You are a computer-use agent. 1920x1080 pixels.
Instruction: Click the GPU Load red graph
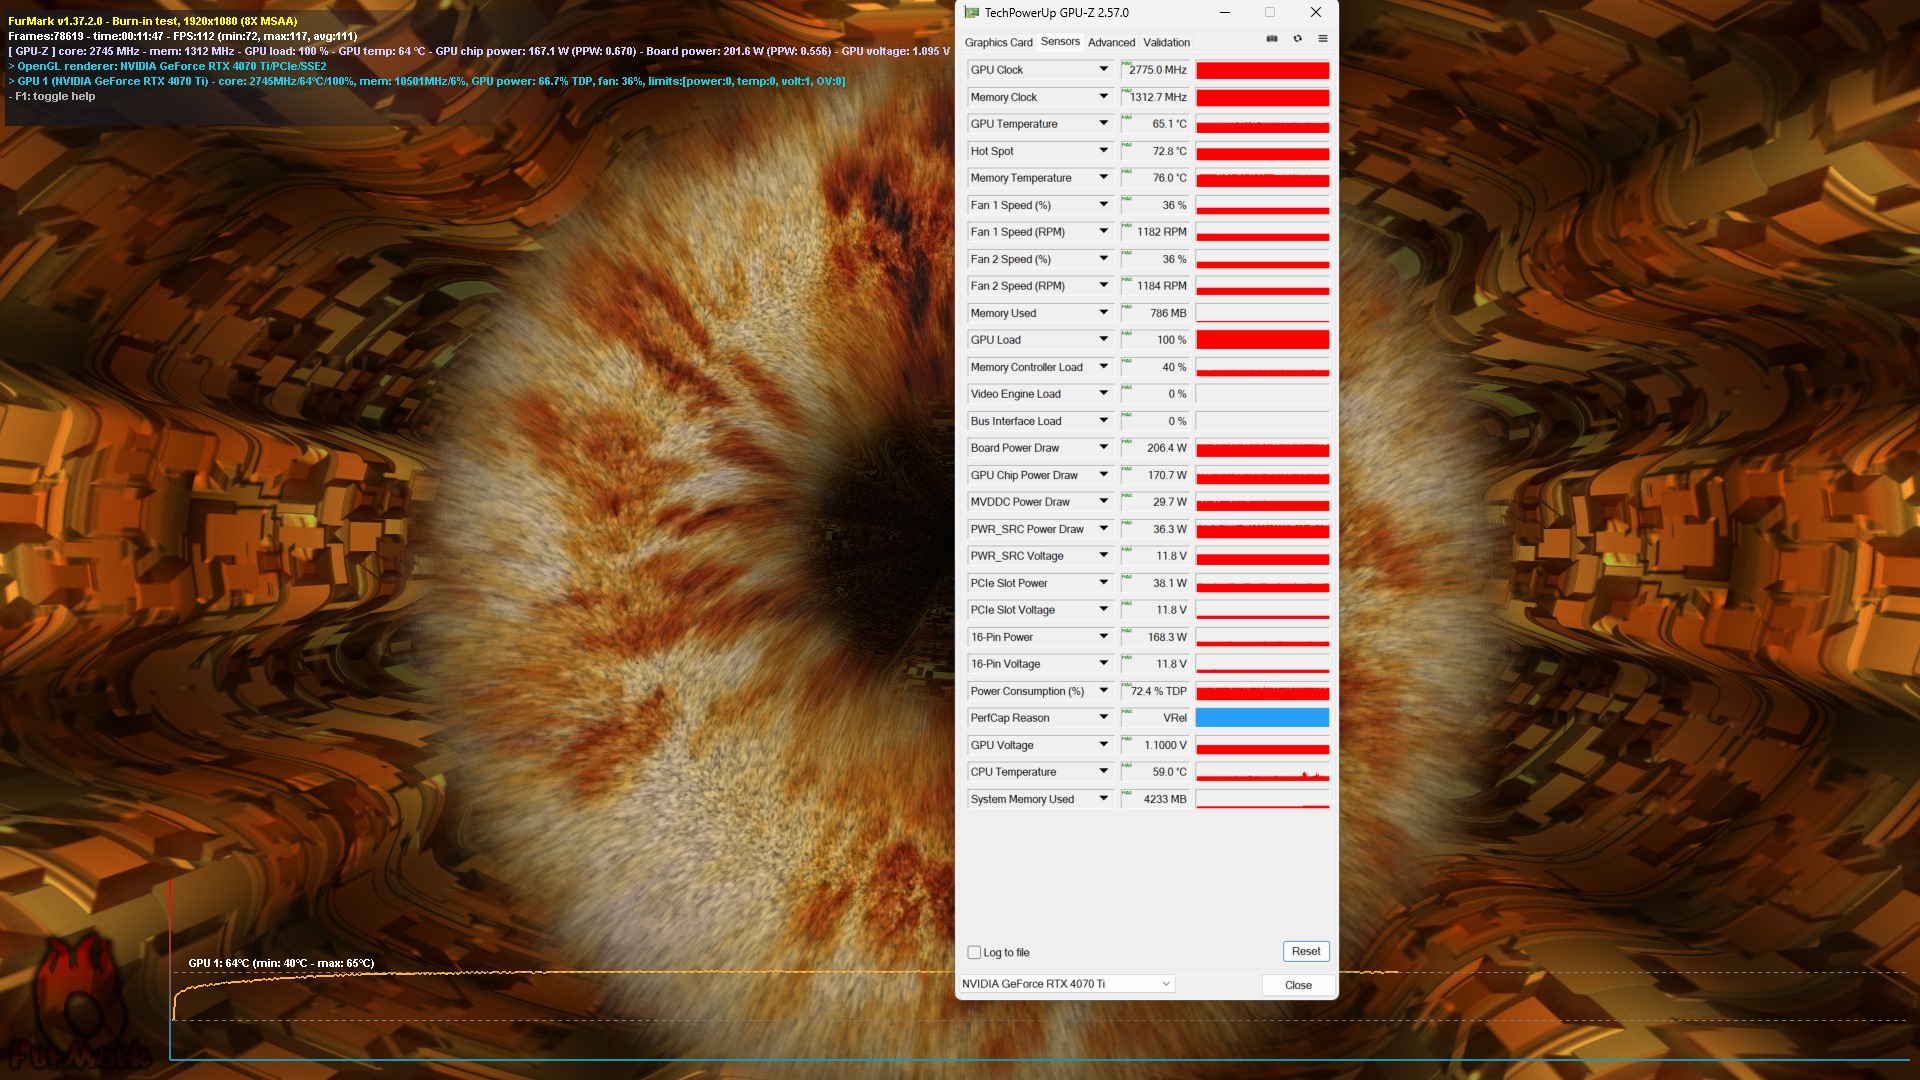[x=1262, y=340]
